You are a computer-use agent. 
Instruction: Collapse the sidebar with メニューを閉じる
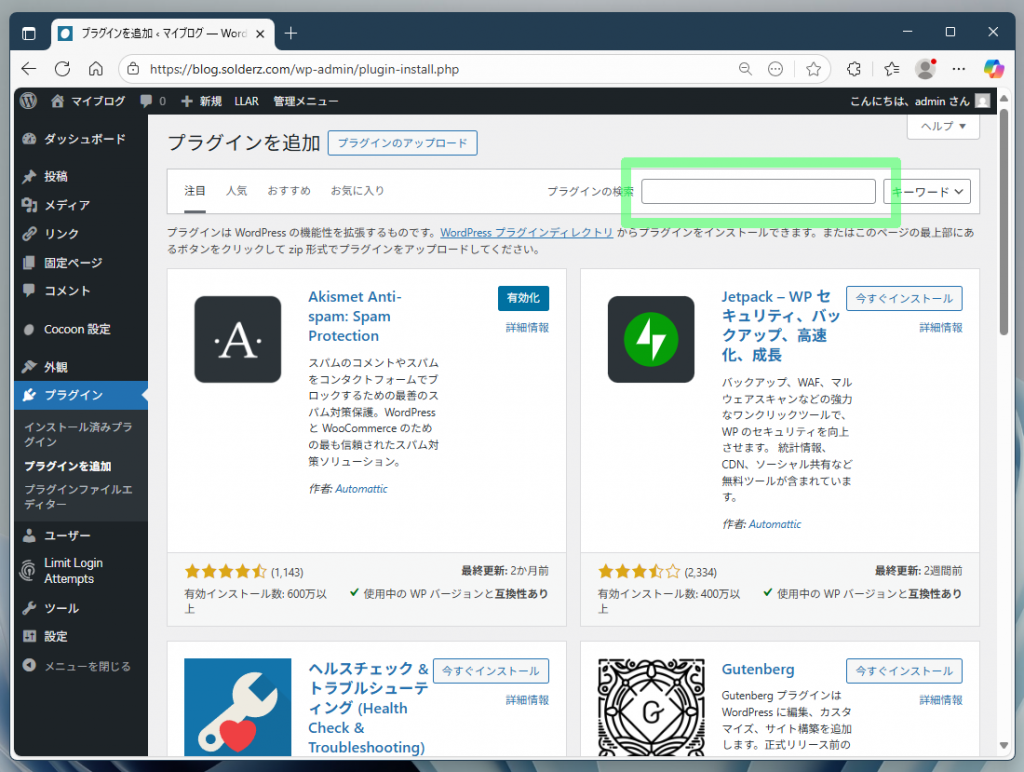tap(86, 666)
